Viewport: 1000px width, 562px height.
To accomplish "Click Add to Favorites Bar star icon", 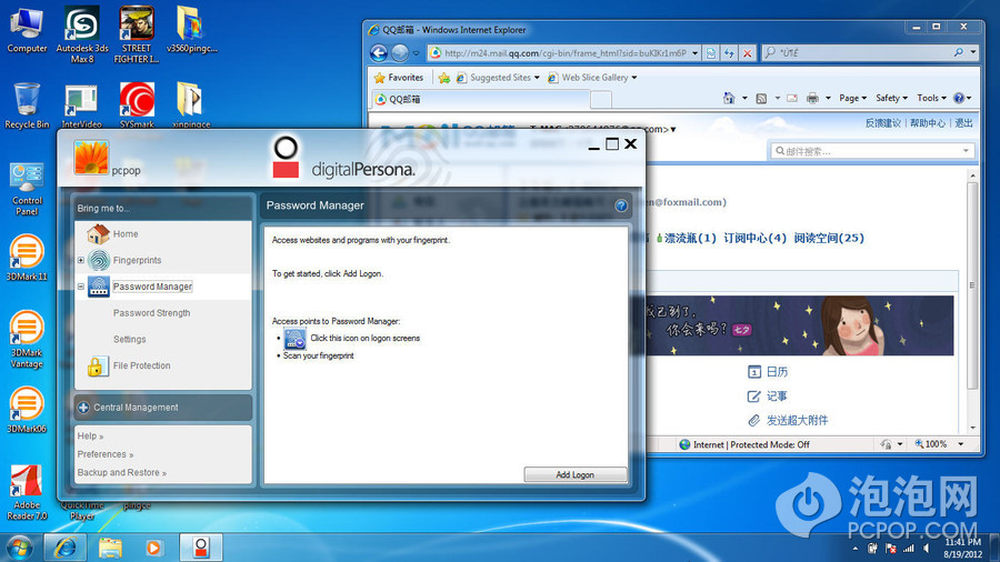I will 444,78.
